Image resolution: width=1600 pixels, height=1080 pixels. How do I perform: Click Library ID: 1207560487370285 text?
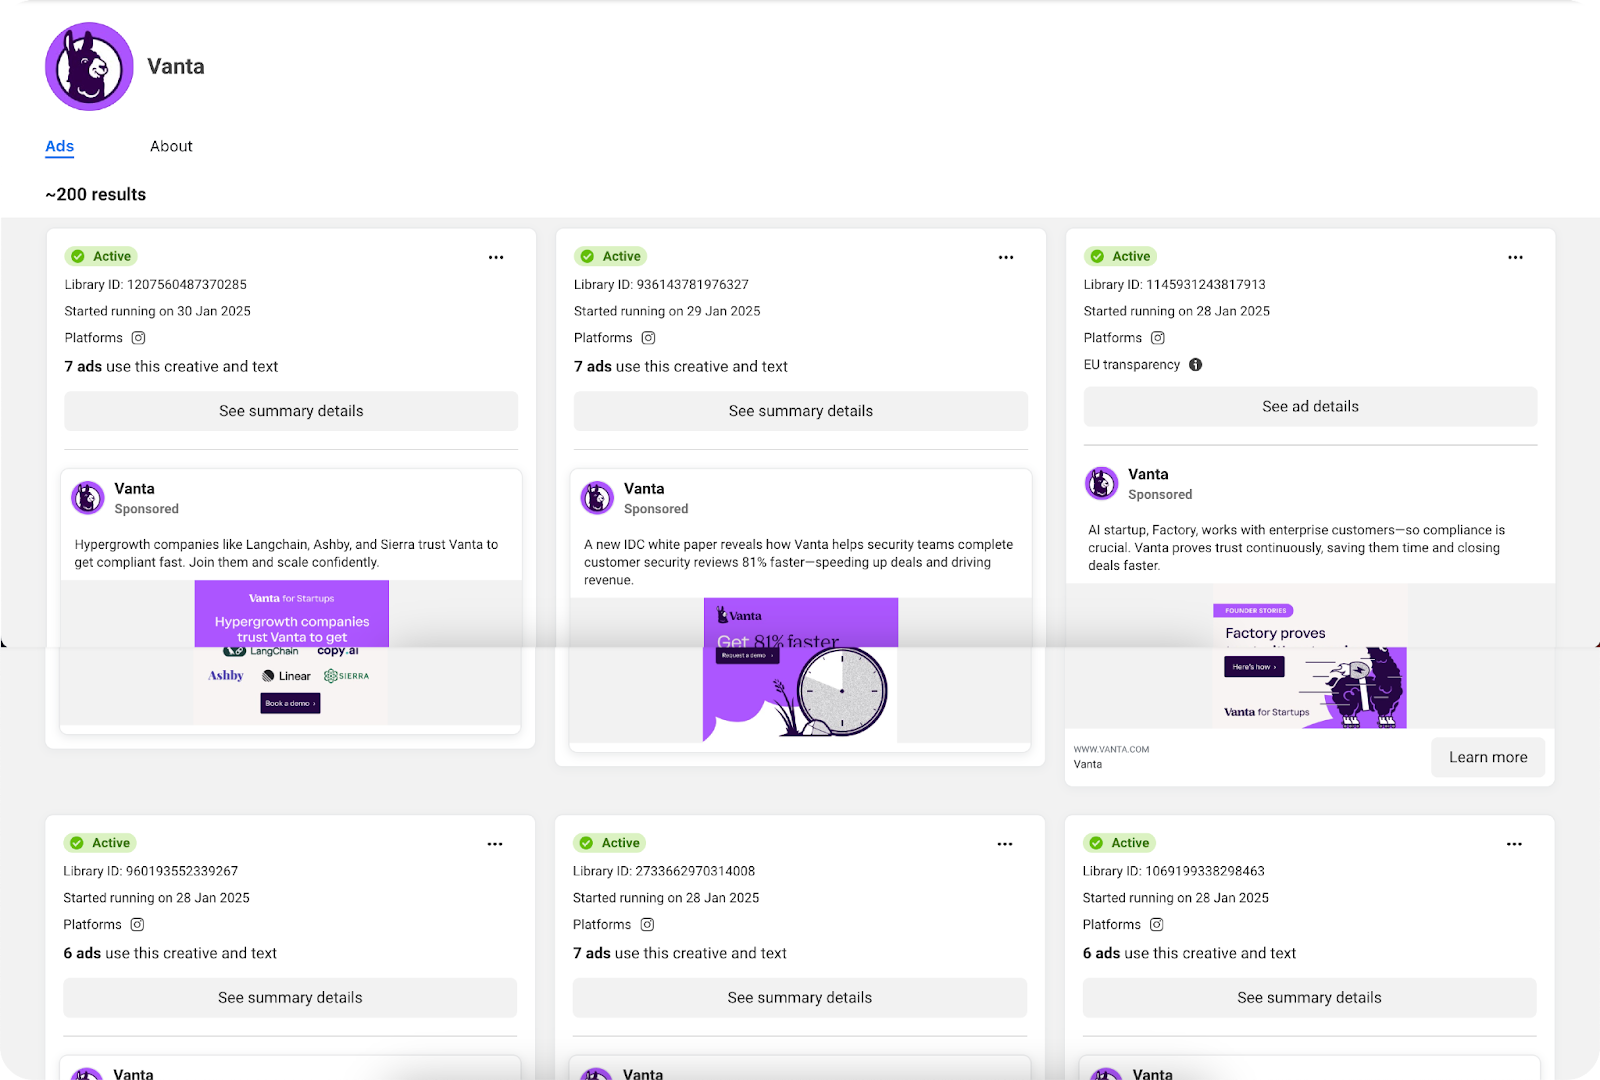(x=156, y=285)
